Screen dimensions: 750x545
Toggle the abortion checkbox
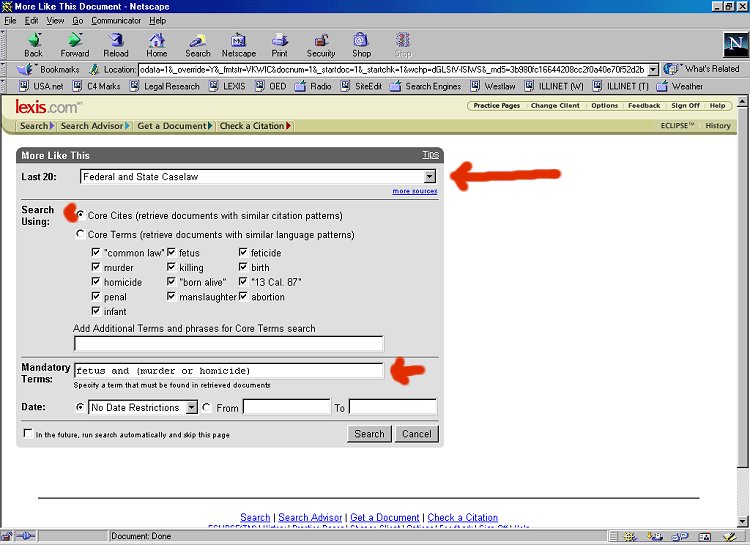(x=243, y=296)
